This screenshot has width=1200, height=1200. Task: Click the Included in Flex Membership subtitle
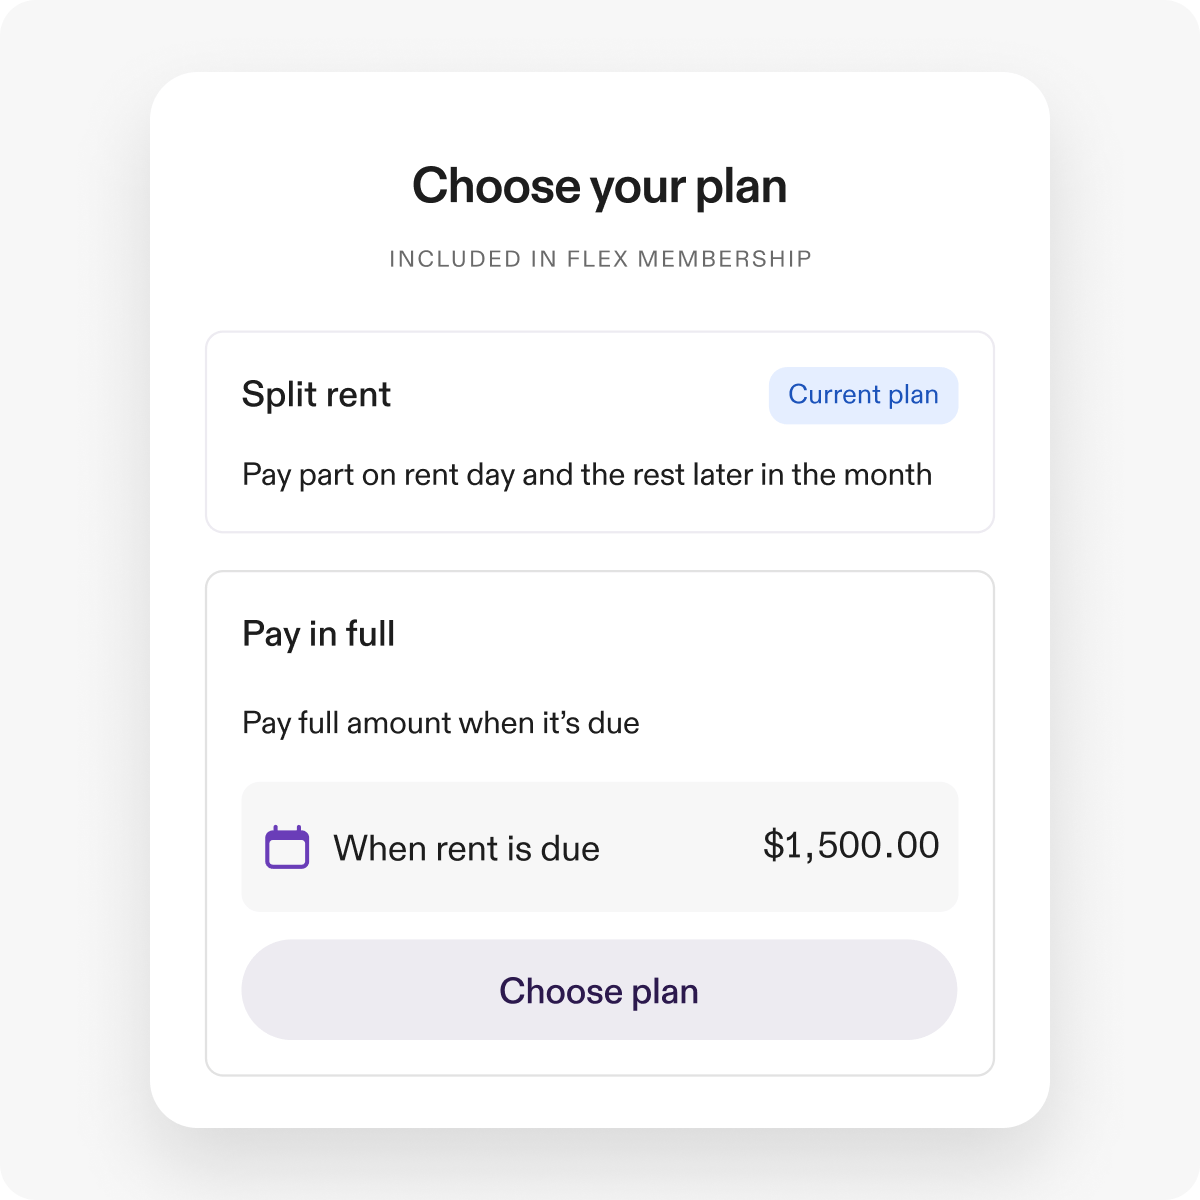600,259
